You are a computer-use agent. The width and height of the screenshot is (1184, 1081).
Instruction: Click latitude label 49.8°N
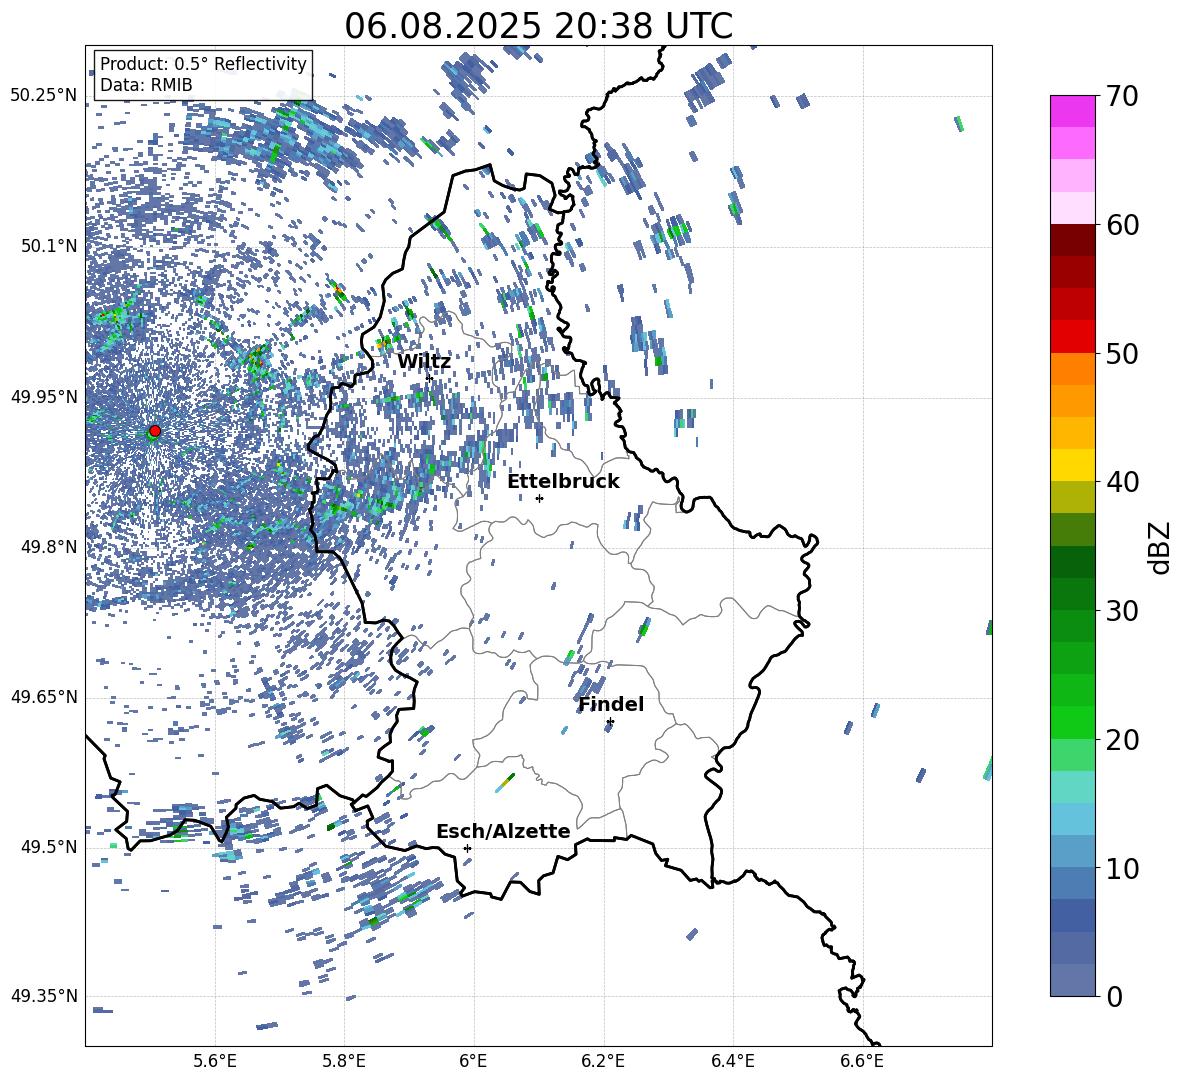[x=50, y=547]
